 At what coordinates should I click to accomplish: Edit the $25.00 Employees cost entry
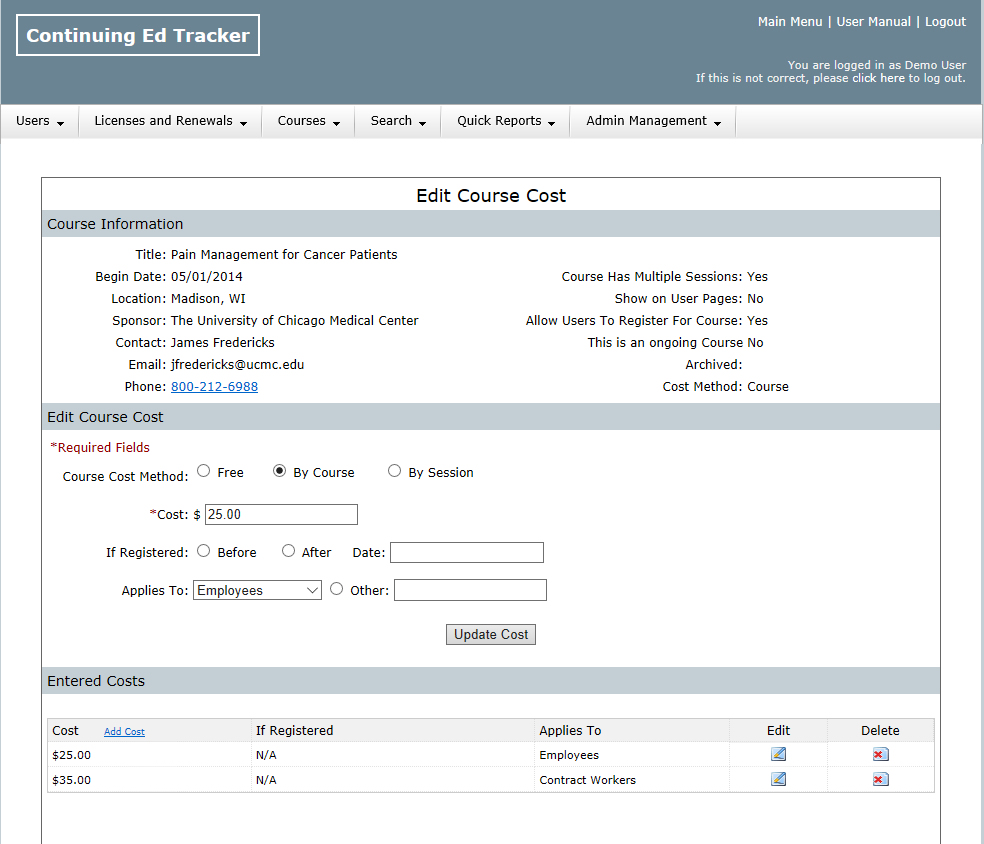pos(778,755)
